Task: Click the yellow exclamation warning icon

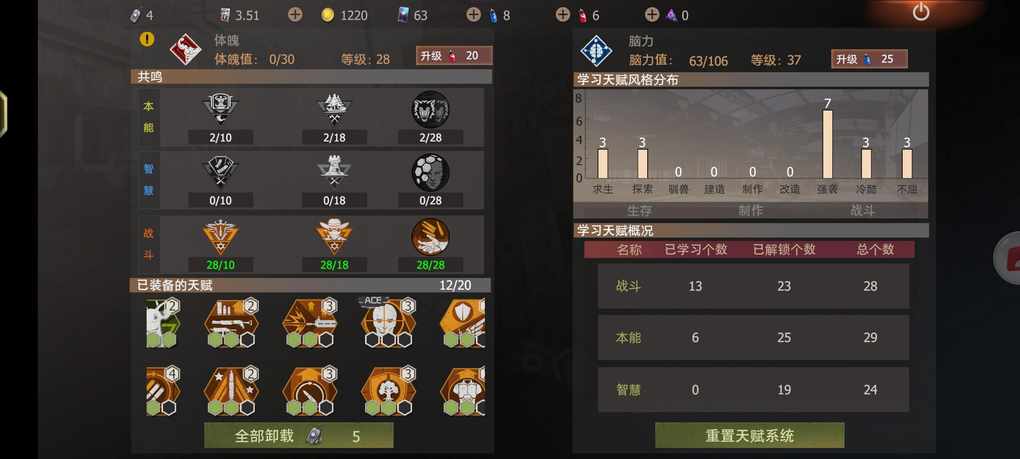Action: click(147, 39)
